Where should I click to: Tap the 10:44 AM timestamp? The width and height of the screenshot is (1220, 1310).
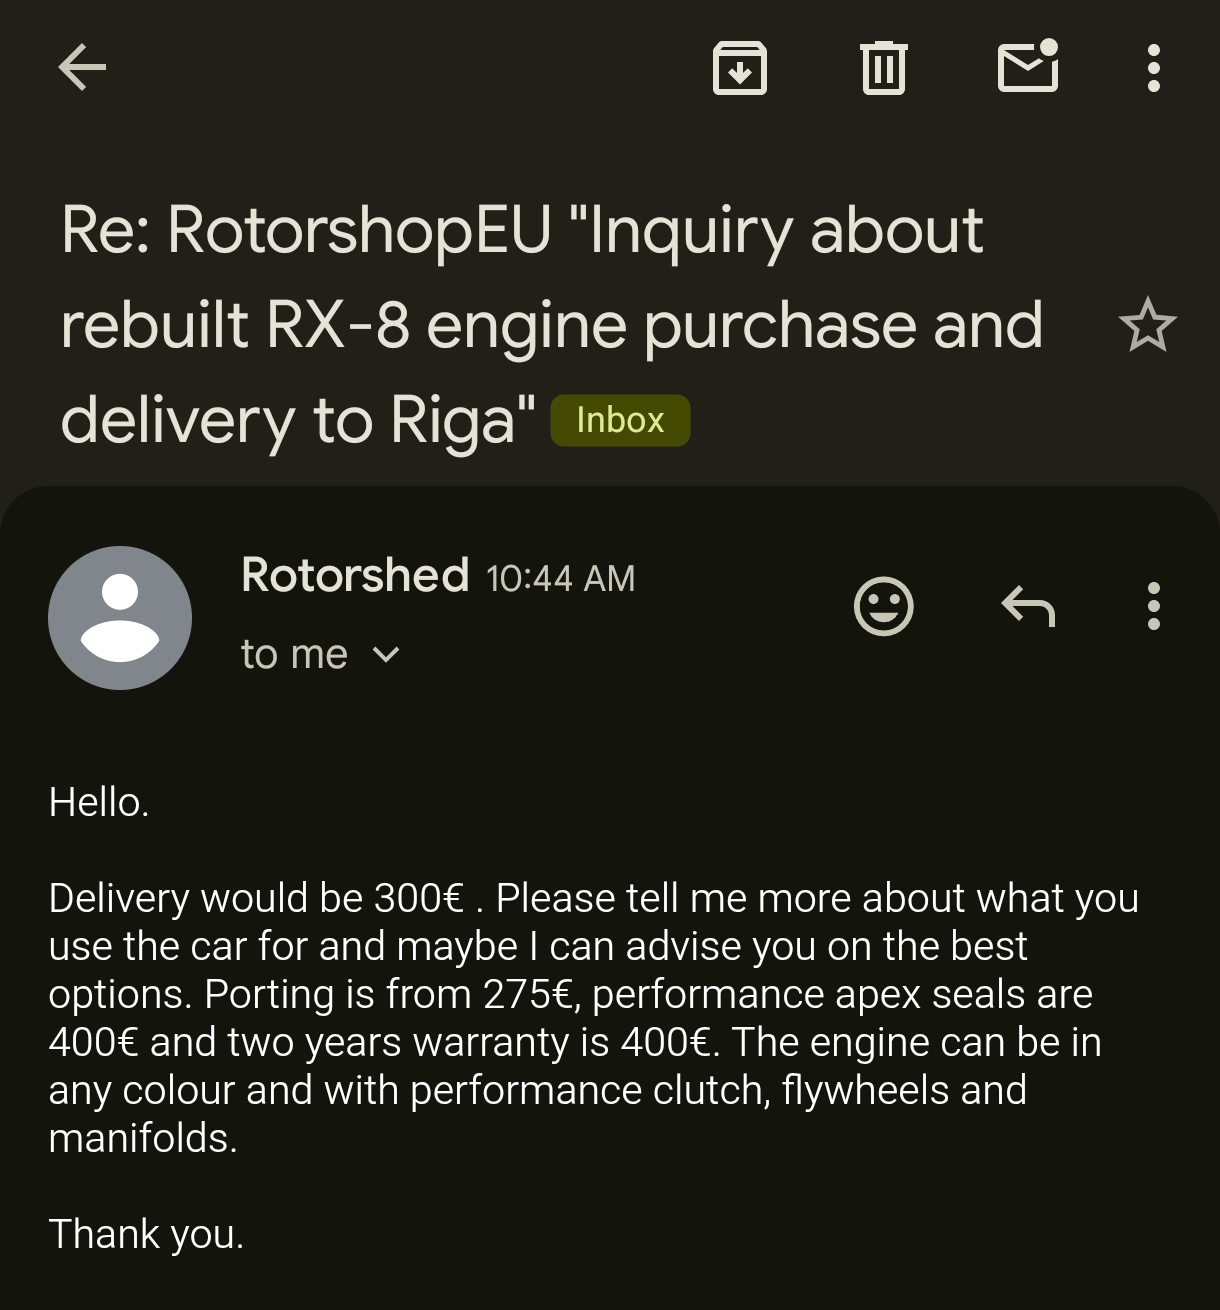click(x=560, y=578)
